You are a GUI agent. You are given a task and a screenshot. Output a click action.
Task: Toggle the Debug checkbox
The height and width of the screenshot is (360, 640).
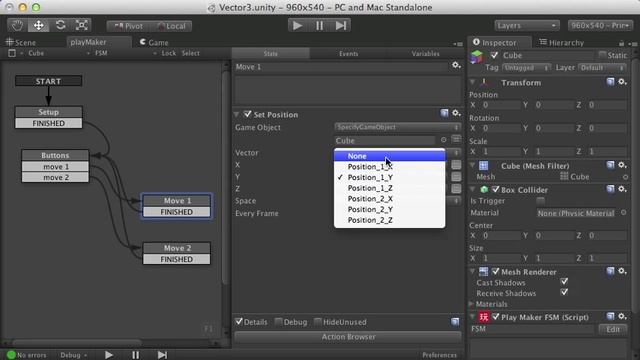pyautogui.click(x=279, y=322)
